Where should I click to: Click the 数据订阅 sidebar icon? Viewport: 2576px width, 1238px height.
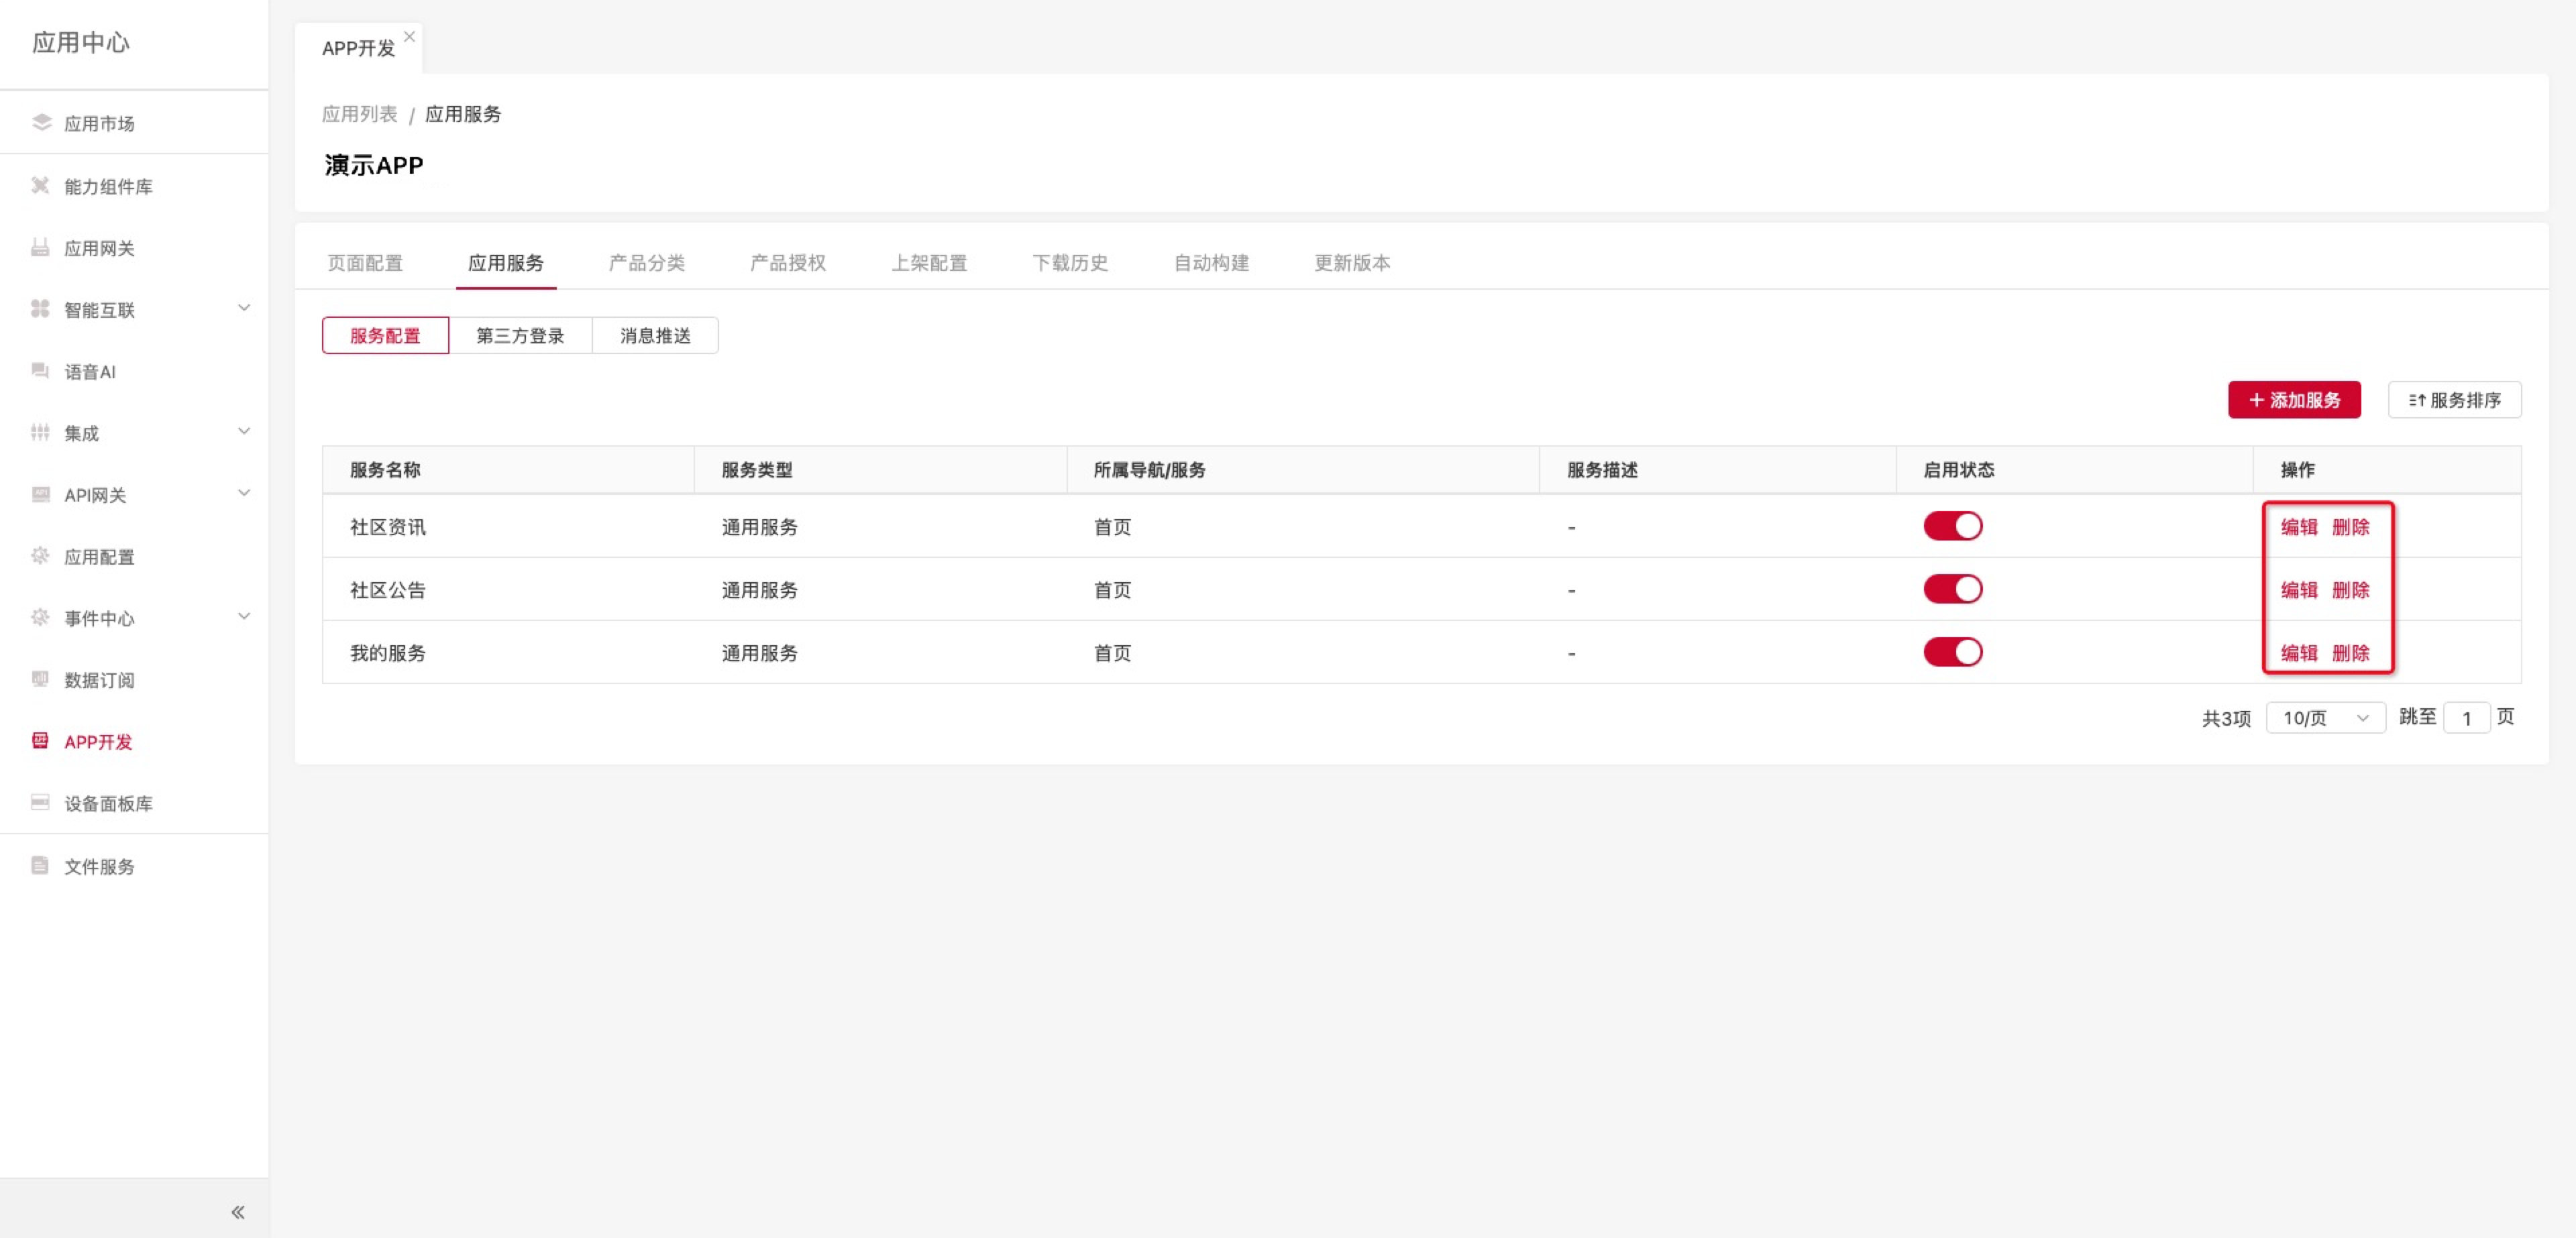pos(41,679)
